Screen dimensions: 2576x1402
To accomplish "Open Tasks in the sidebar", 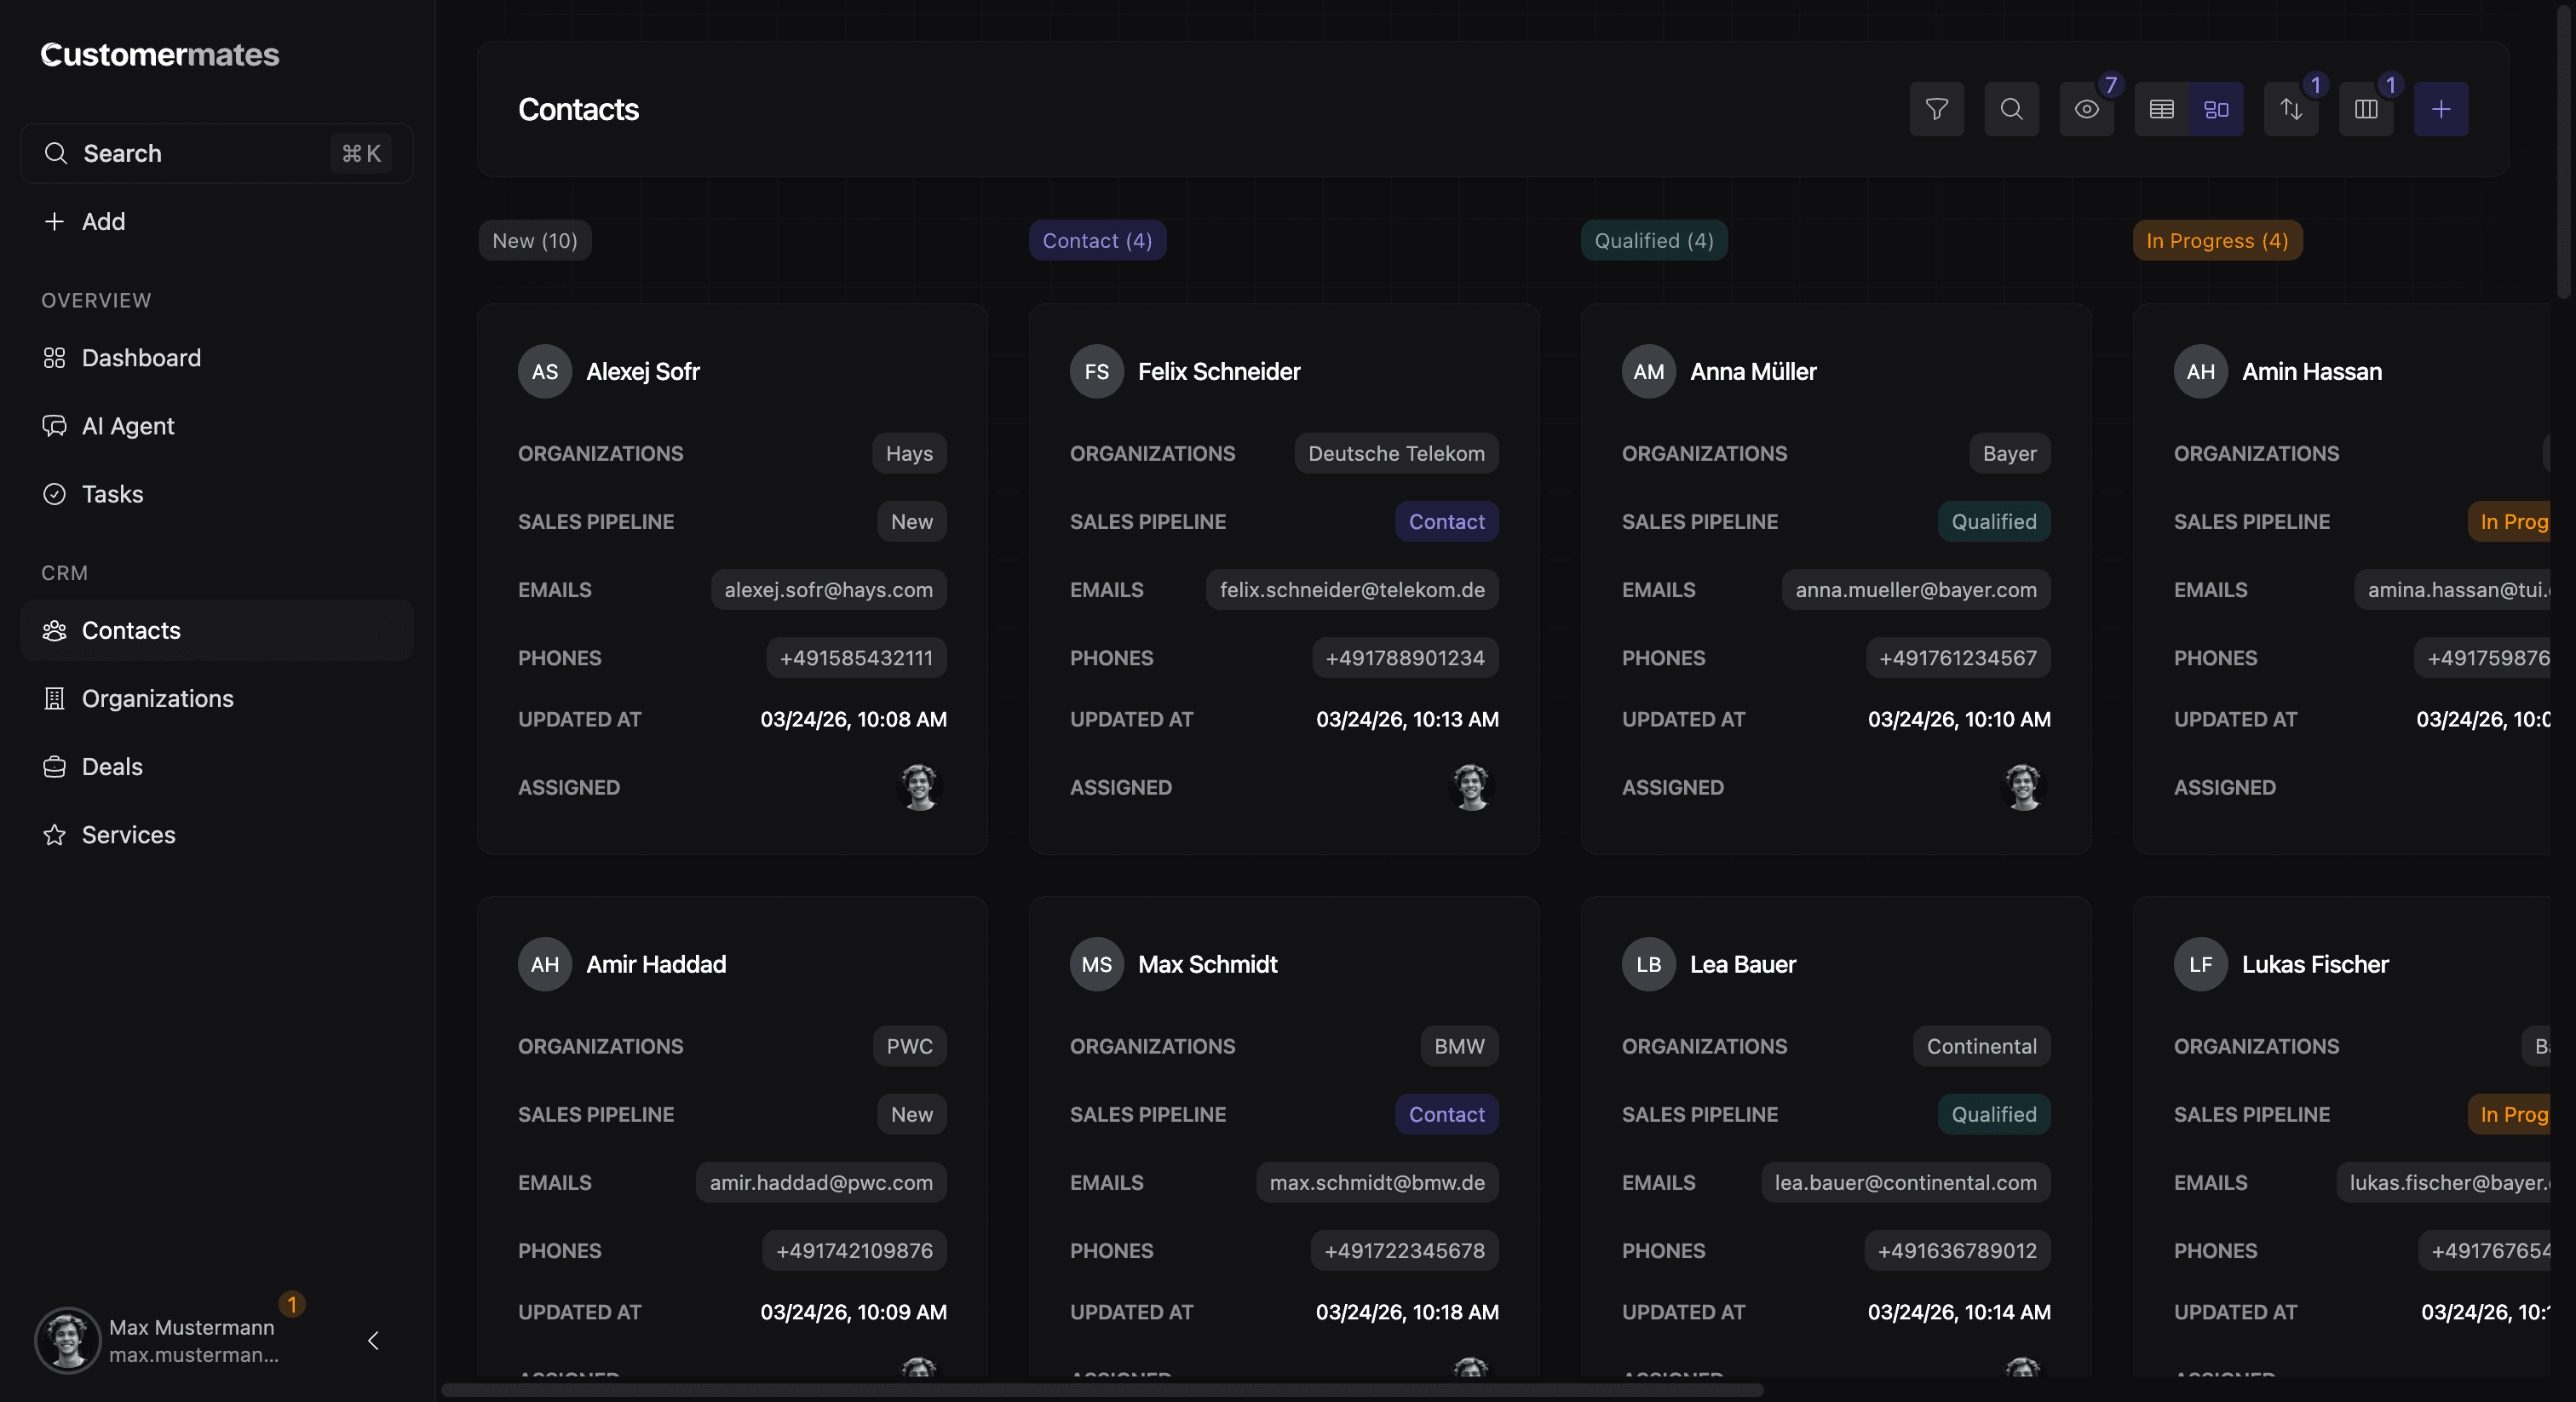I will tap(112, 494).
